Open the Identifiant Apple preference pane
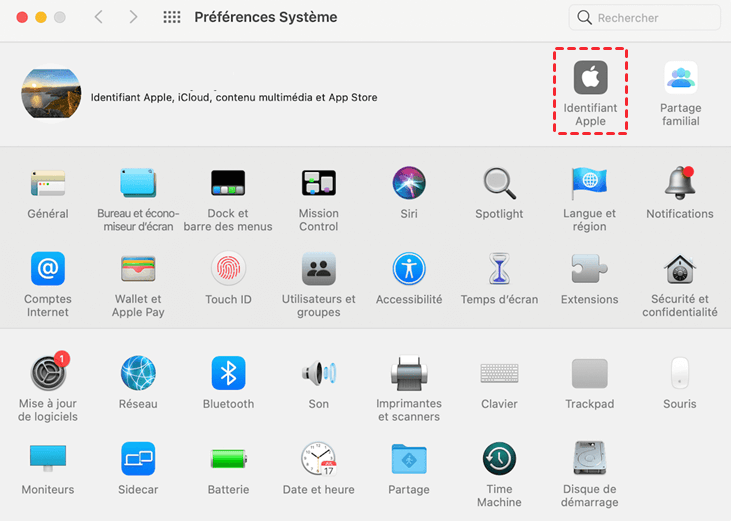731x521 pixels. [590, 78]
